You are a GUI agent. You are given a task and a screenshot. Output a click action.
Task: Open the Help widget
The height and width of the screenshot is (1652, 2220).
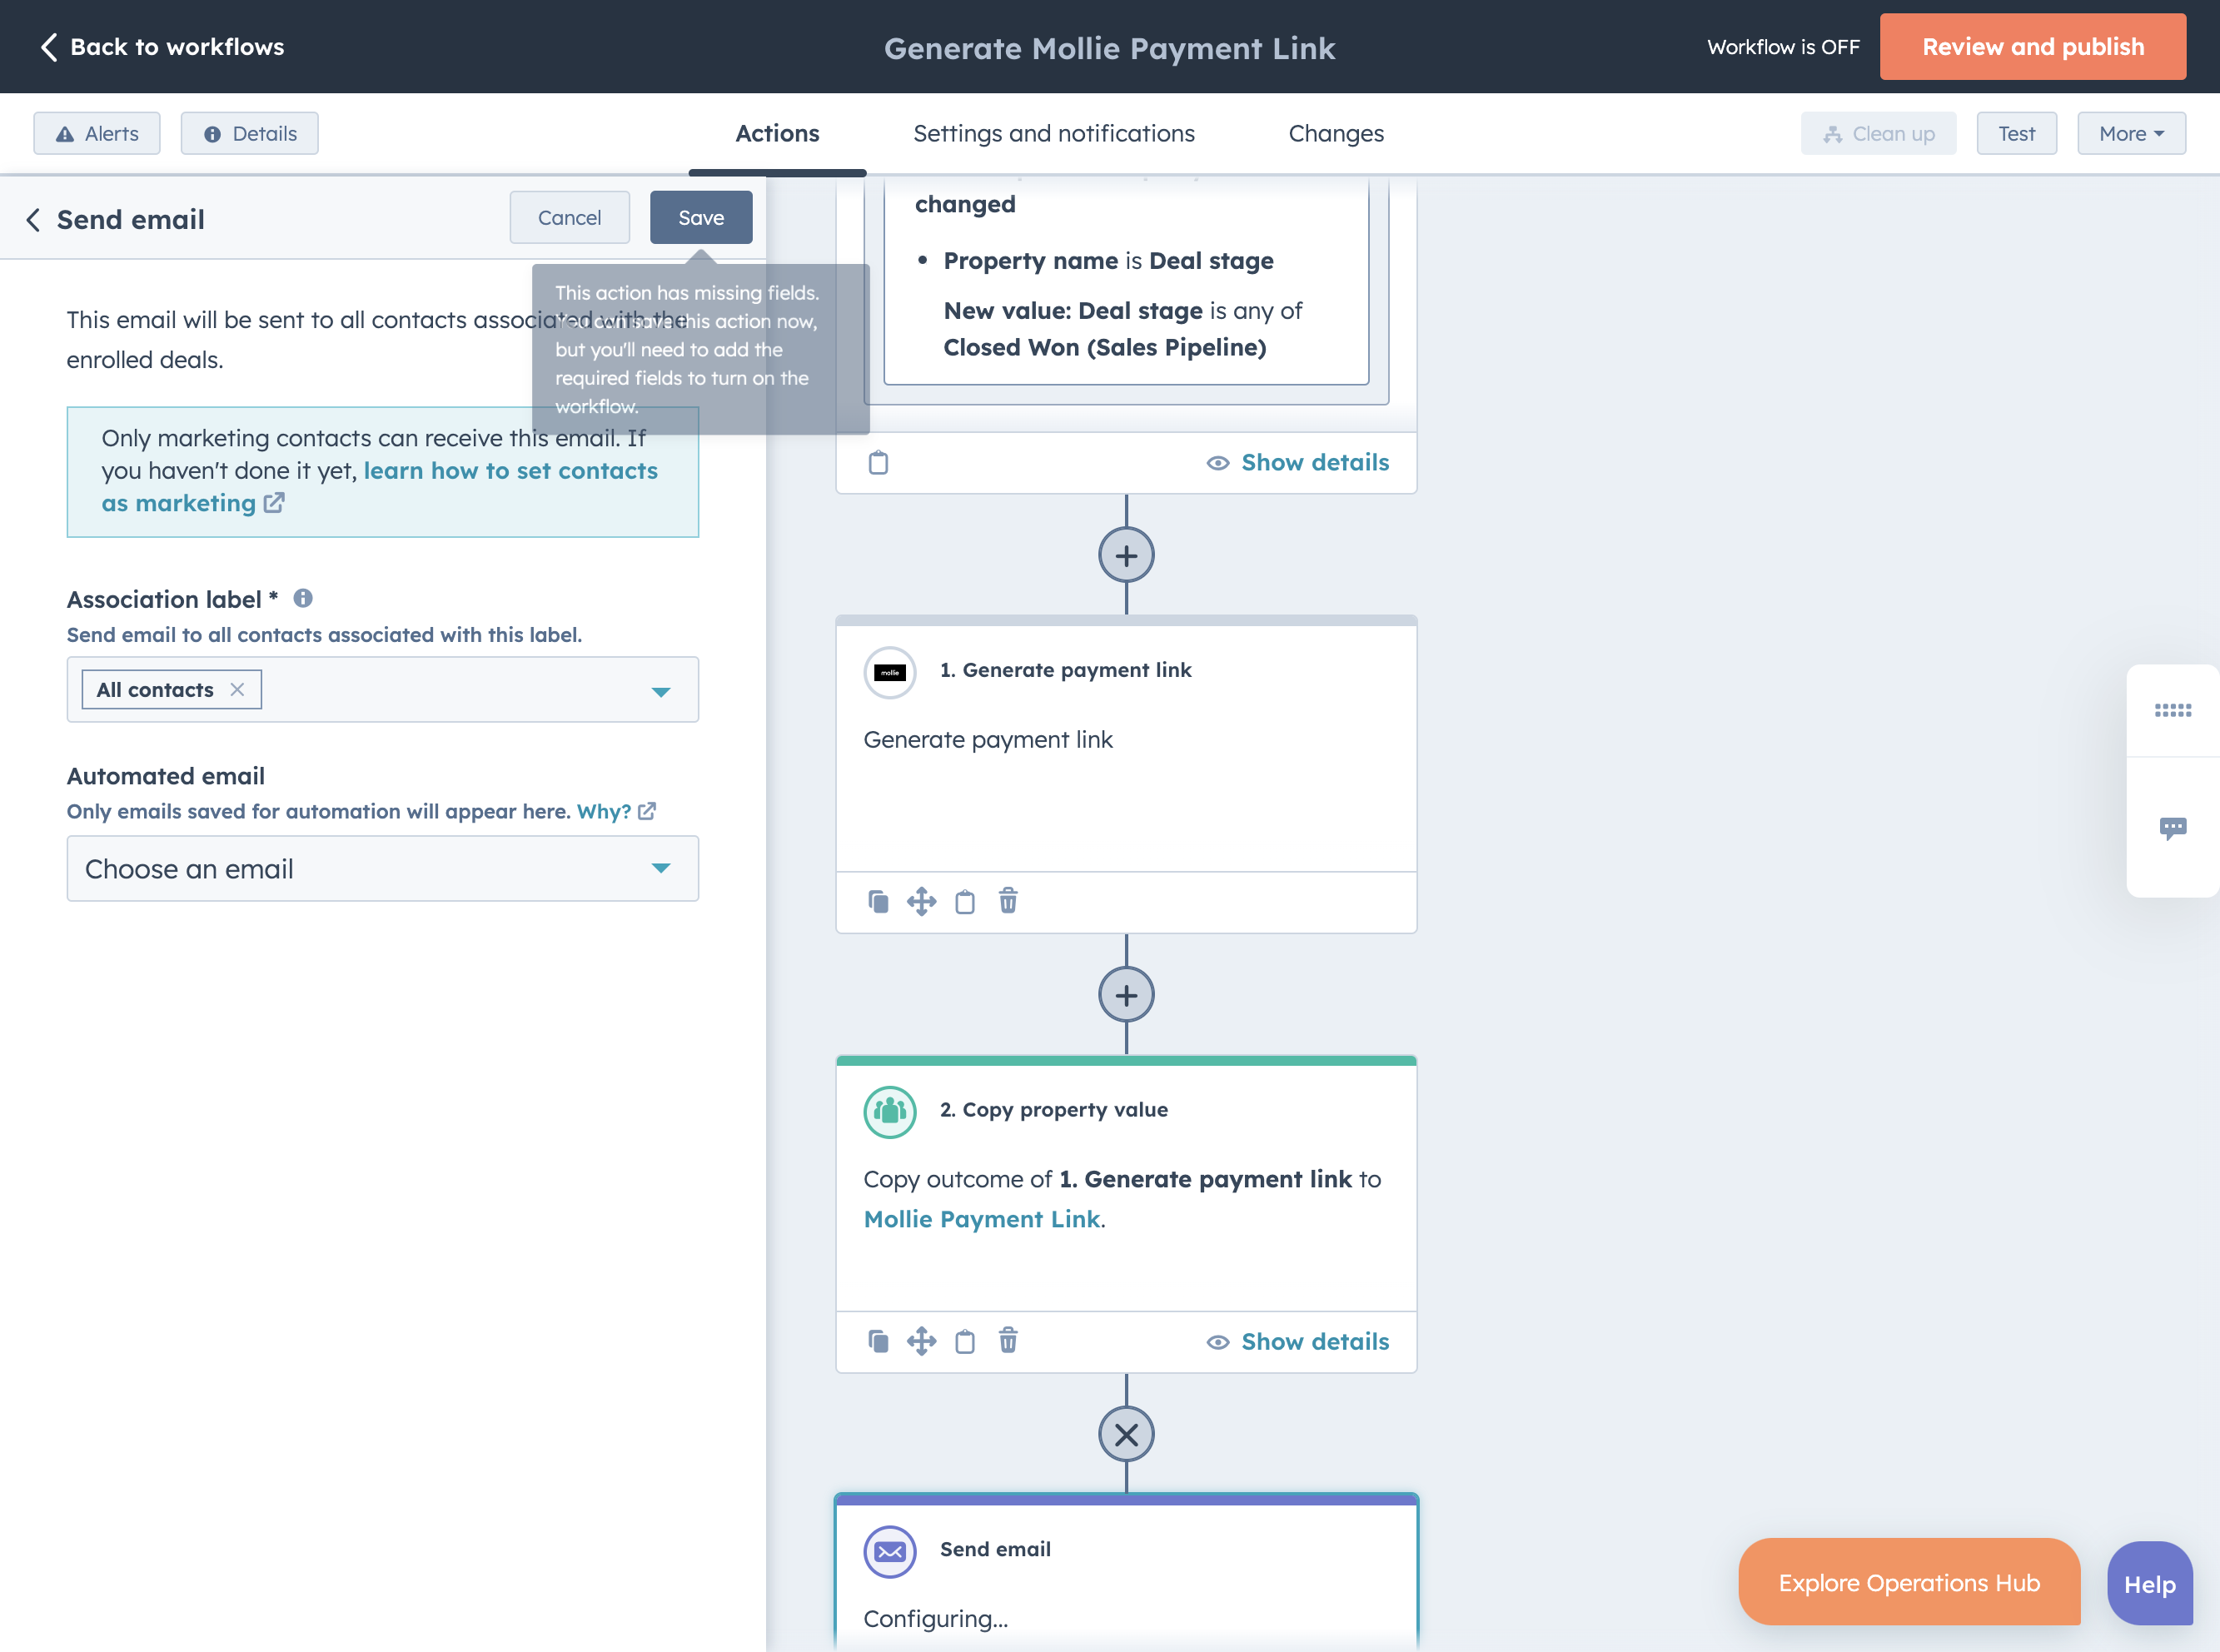pos(2149,1584)
